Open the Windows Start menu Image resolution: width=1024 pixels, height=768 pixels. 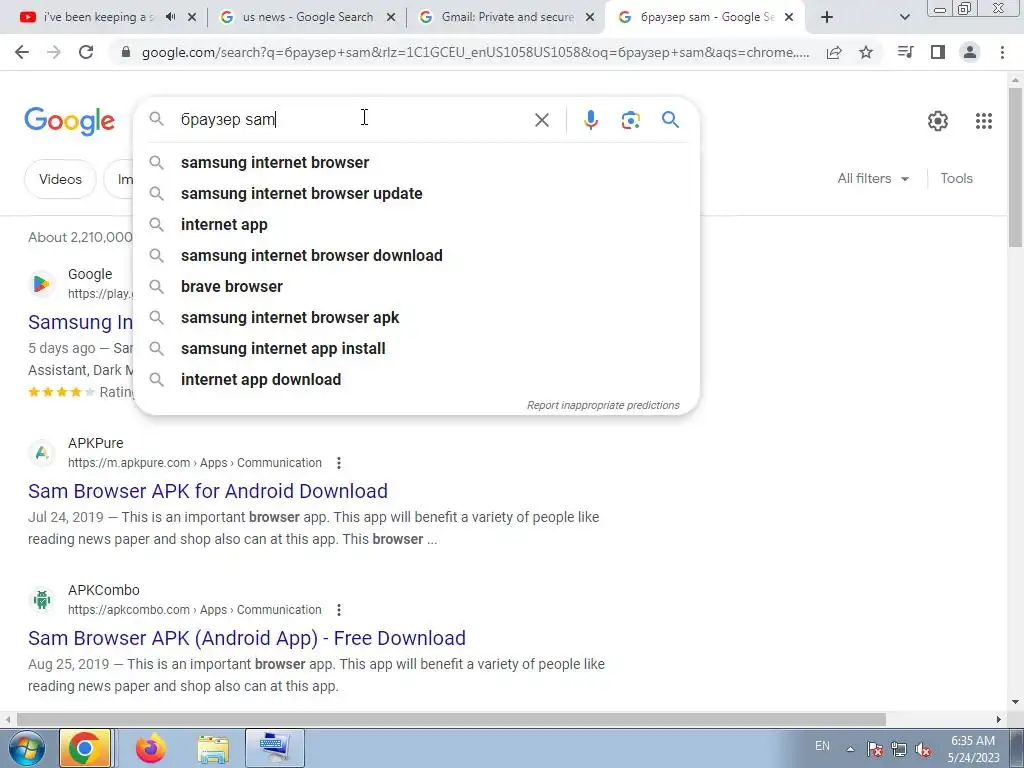[x=26, y=748]
